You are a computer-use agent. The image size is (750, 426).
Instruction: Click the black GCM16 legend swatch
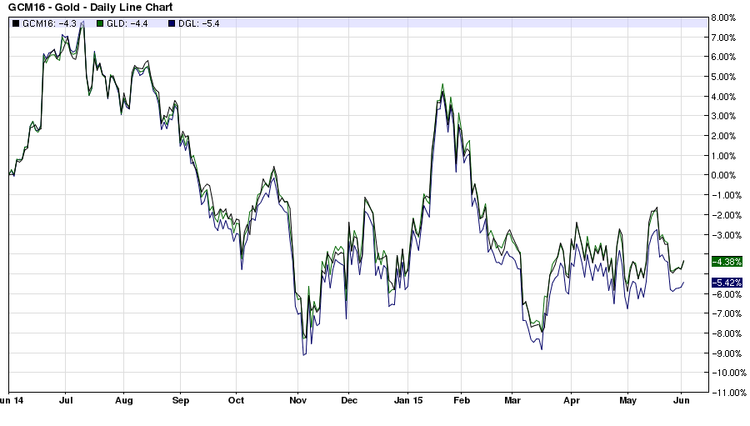pos(14,22)
